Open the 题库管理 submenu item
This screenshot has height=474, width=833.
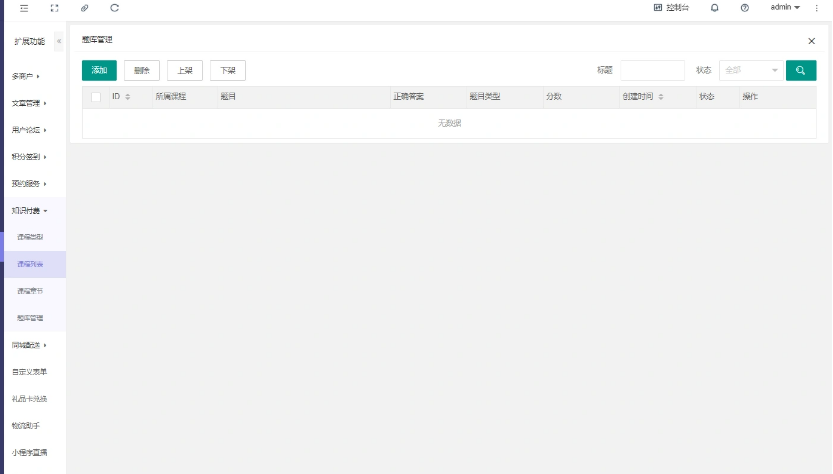coord(30,318)
